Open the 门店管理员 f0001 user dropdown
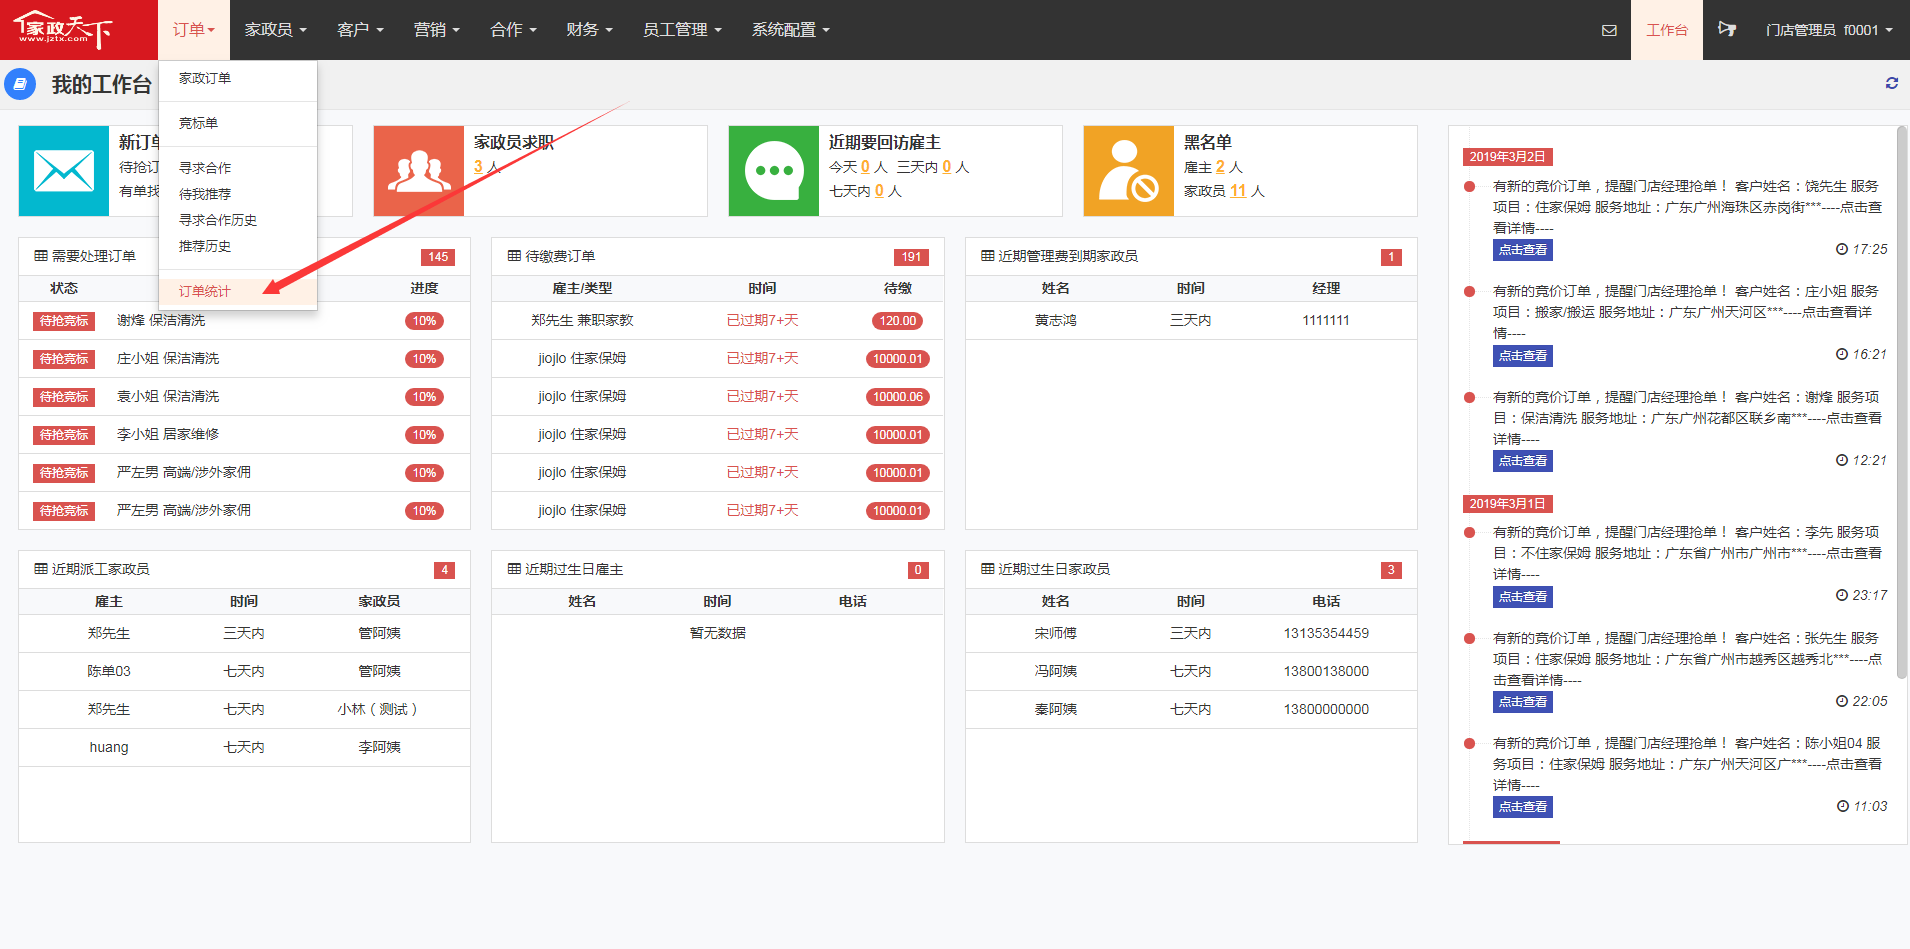The height and width of the screenshot is (949, 1910). [1829, 30]
